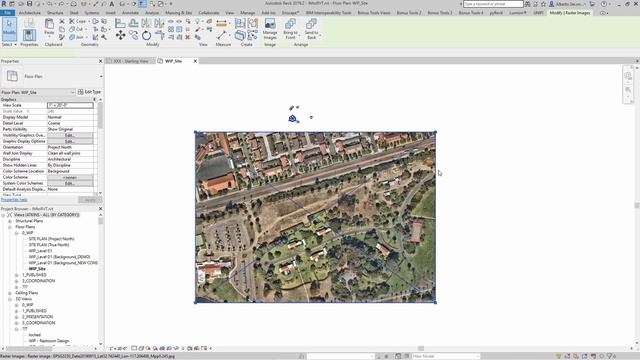Click the Floor Plan type thumbnail
This screenshot has height=360, width=640.
(12, 76)
